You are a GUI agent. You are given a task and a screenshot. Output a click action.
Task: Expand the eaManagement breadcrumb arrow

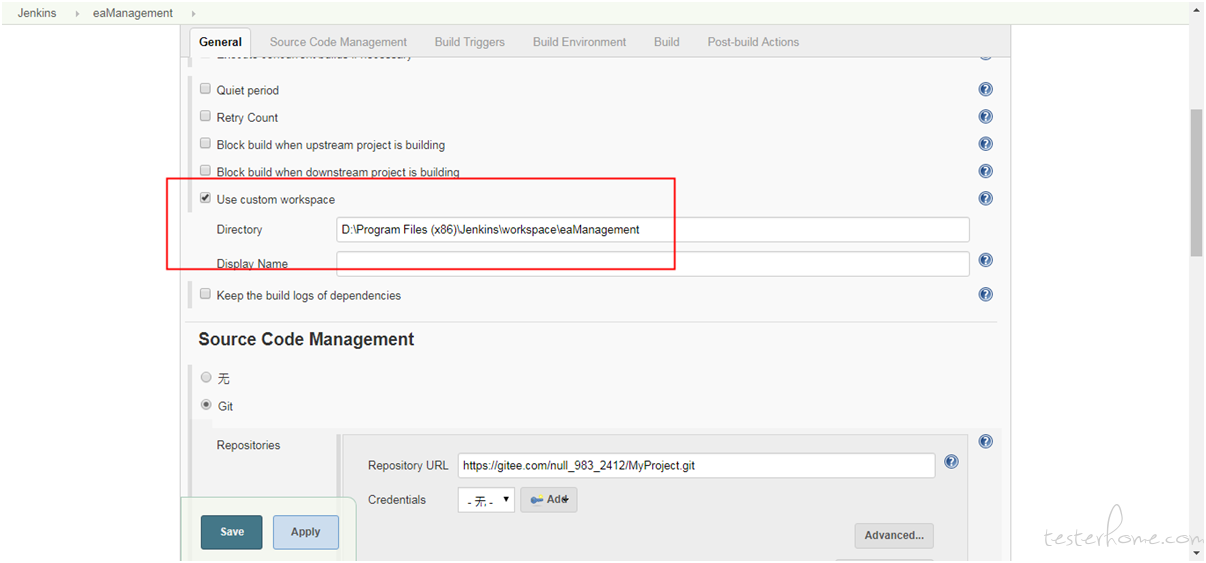pos(193,13)
